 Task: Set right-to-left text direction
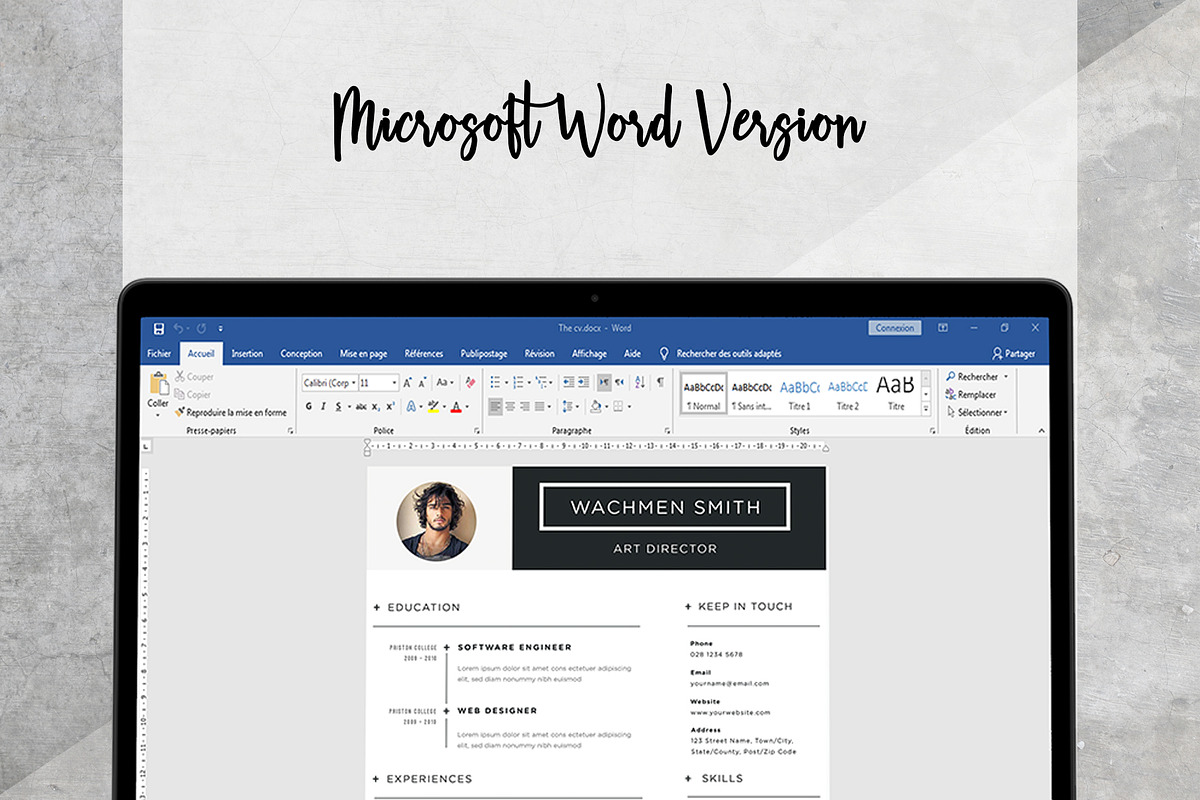tap(619, 383)
